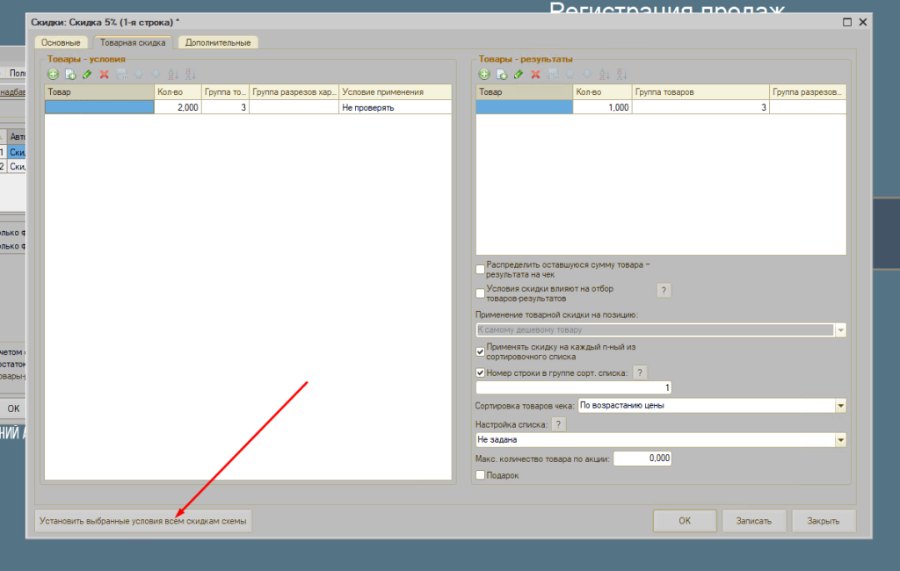Screen dimensions: 900x571
Task: Uncheck Применять скидку на каждый n-ный
Action: click(x=480, y=352)
